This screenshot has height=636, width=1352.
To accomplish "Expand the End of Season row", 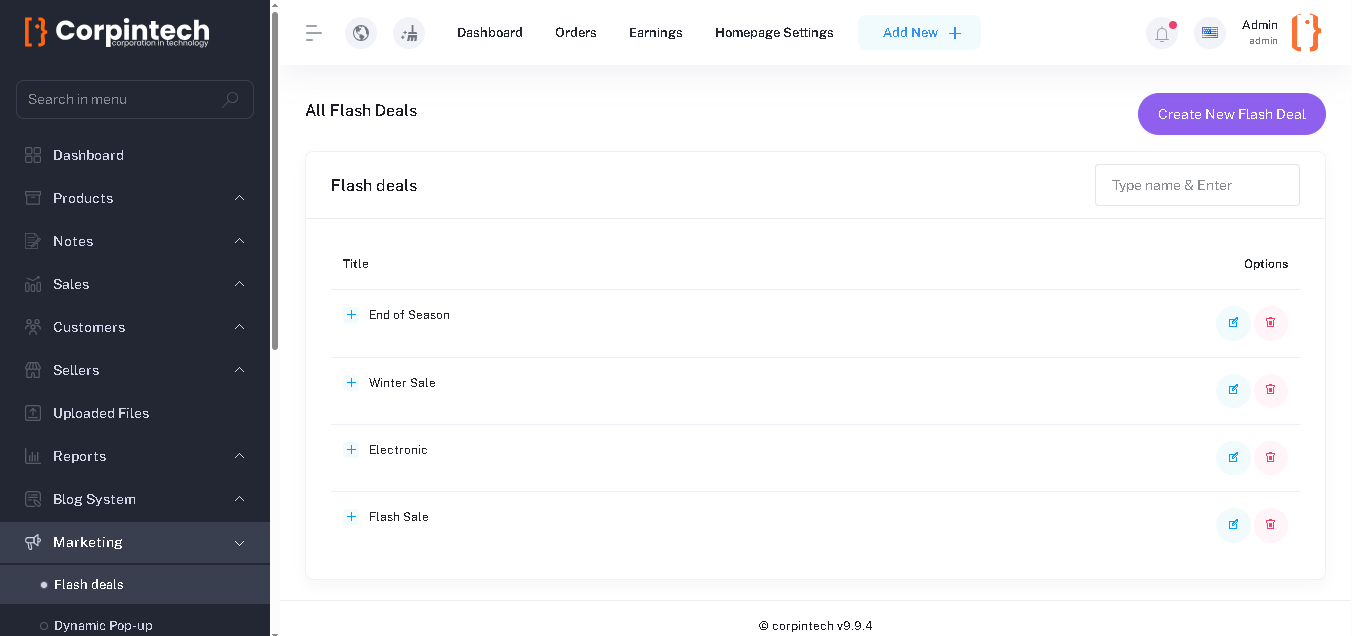I will [351, 315].
